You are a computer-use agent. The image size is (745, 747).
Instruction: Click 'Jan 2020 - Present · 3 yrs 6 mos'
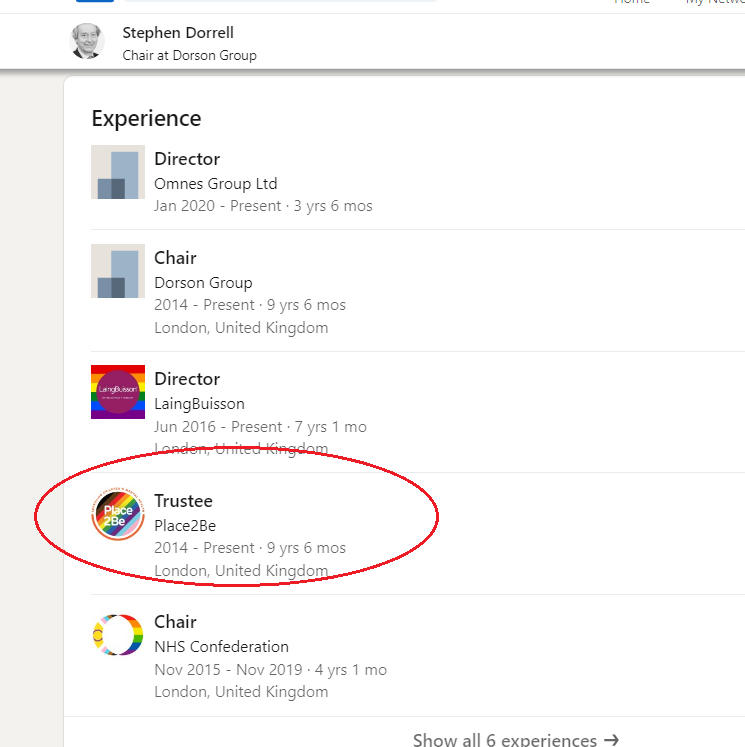tap(263, 206)
